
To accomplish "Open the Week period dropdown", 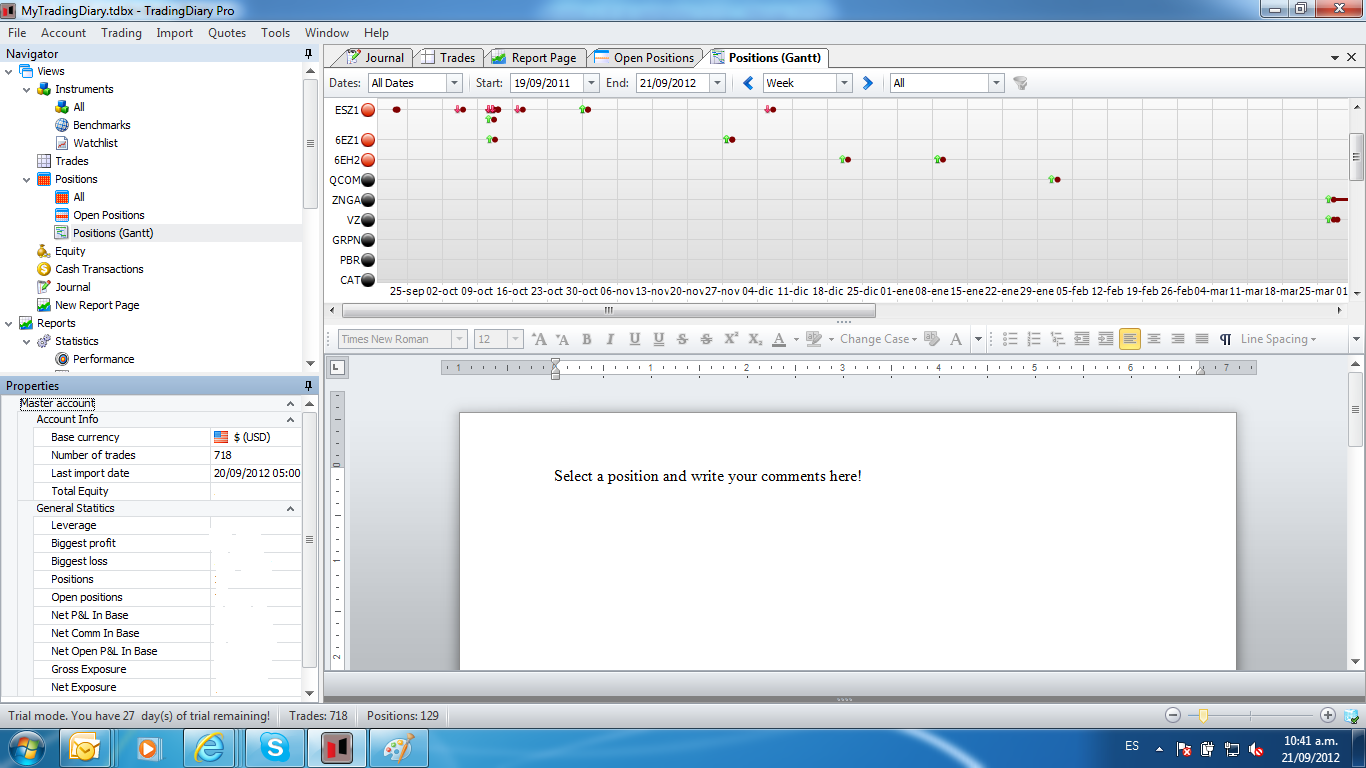I will point(844,83).
